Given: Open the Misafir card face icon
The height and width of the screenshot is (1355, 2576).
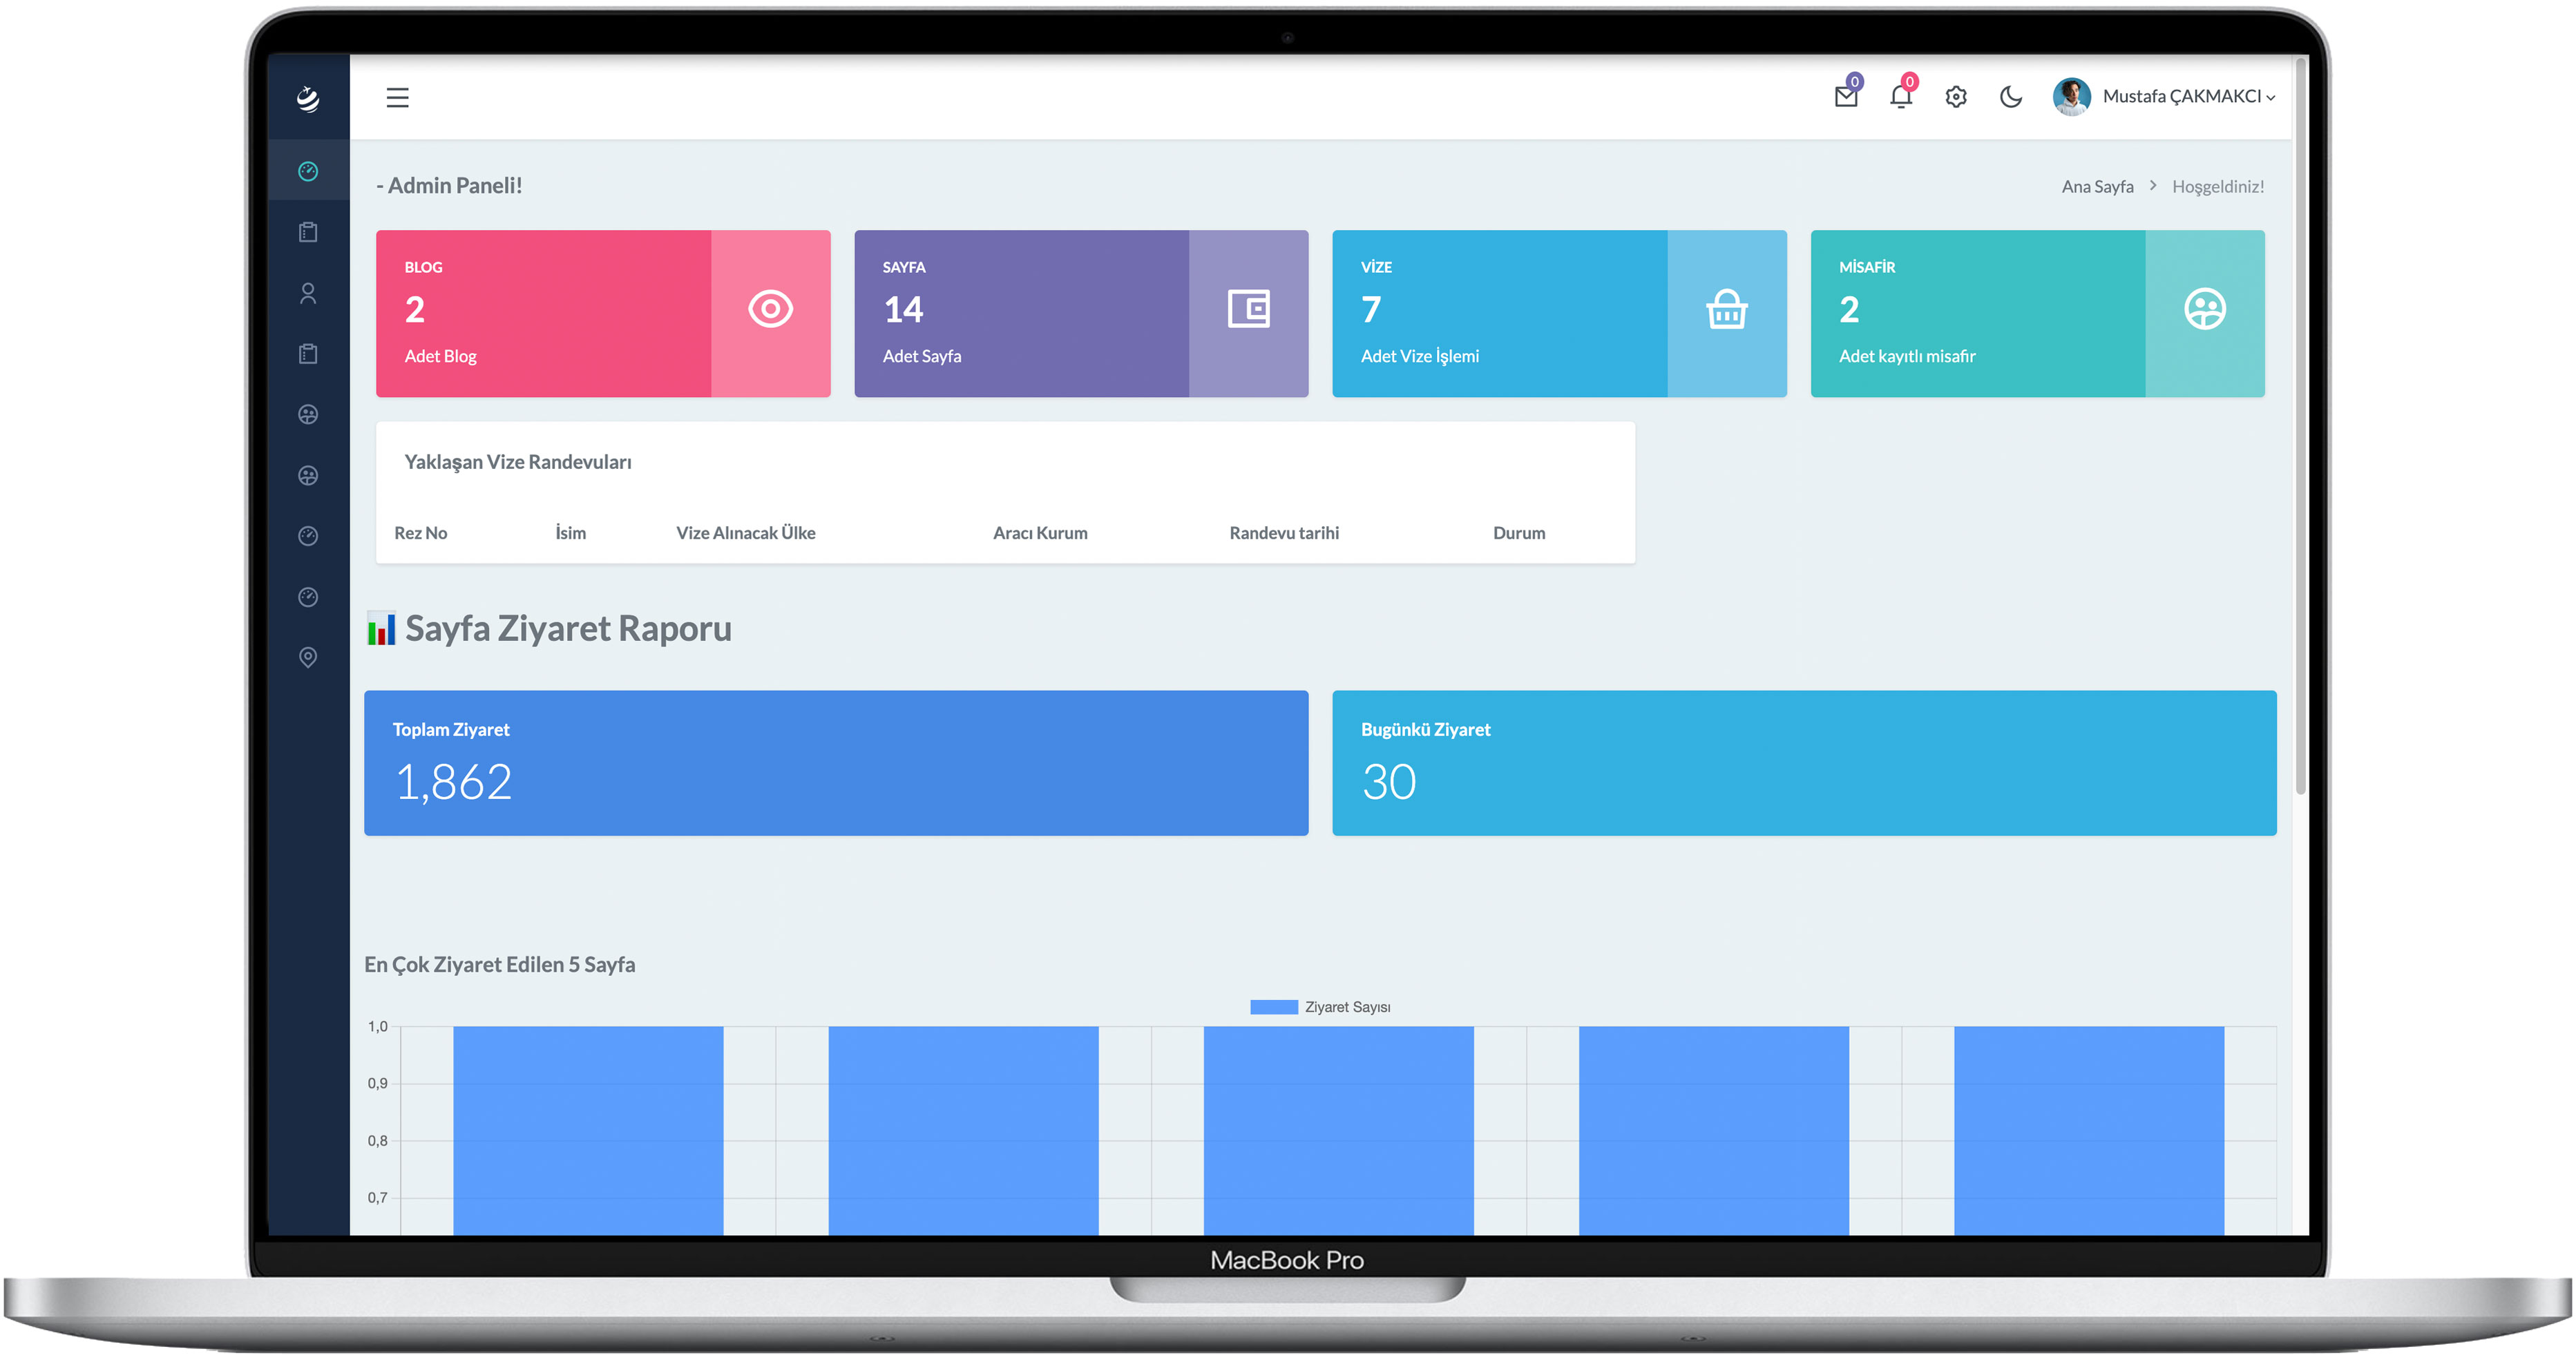Looking at the screenshot, I should click(2204, 309).
